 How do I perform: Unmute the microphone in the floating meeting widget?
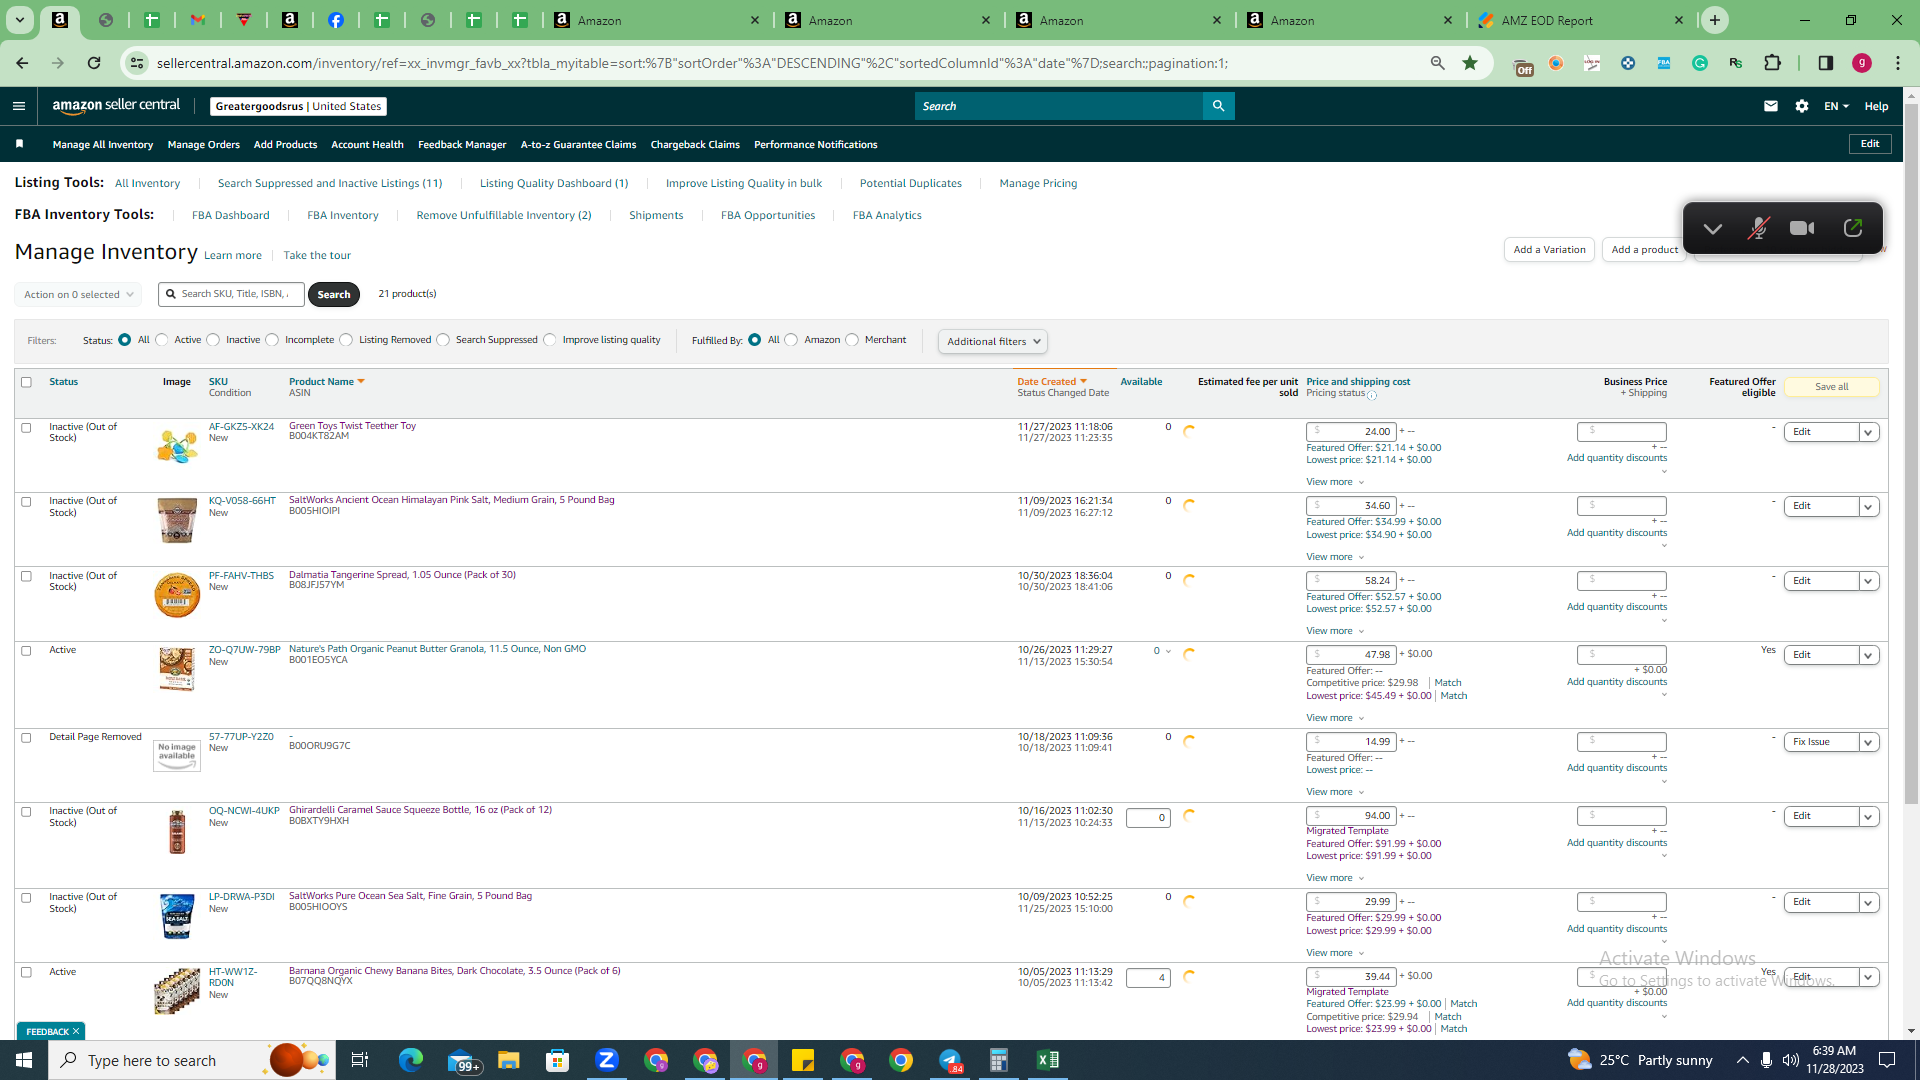(1757, 228)
